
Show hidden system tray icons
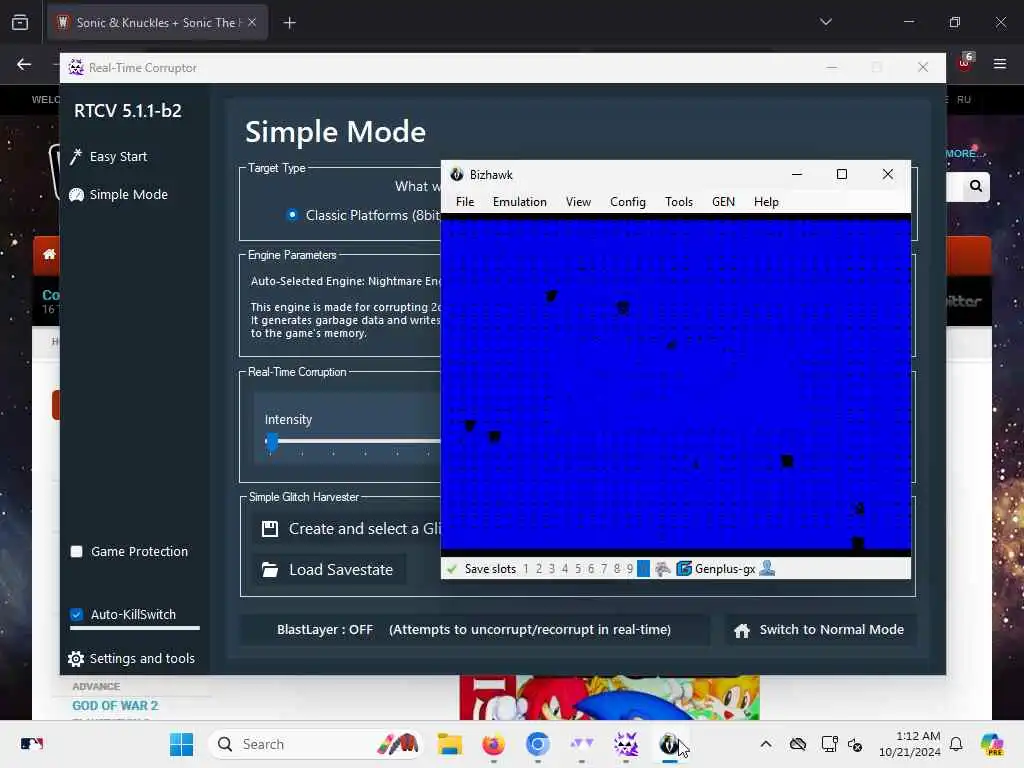(x=766, y=744)
